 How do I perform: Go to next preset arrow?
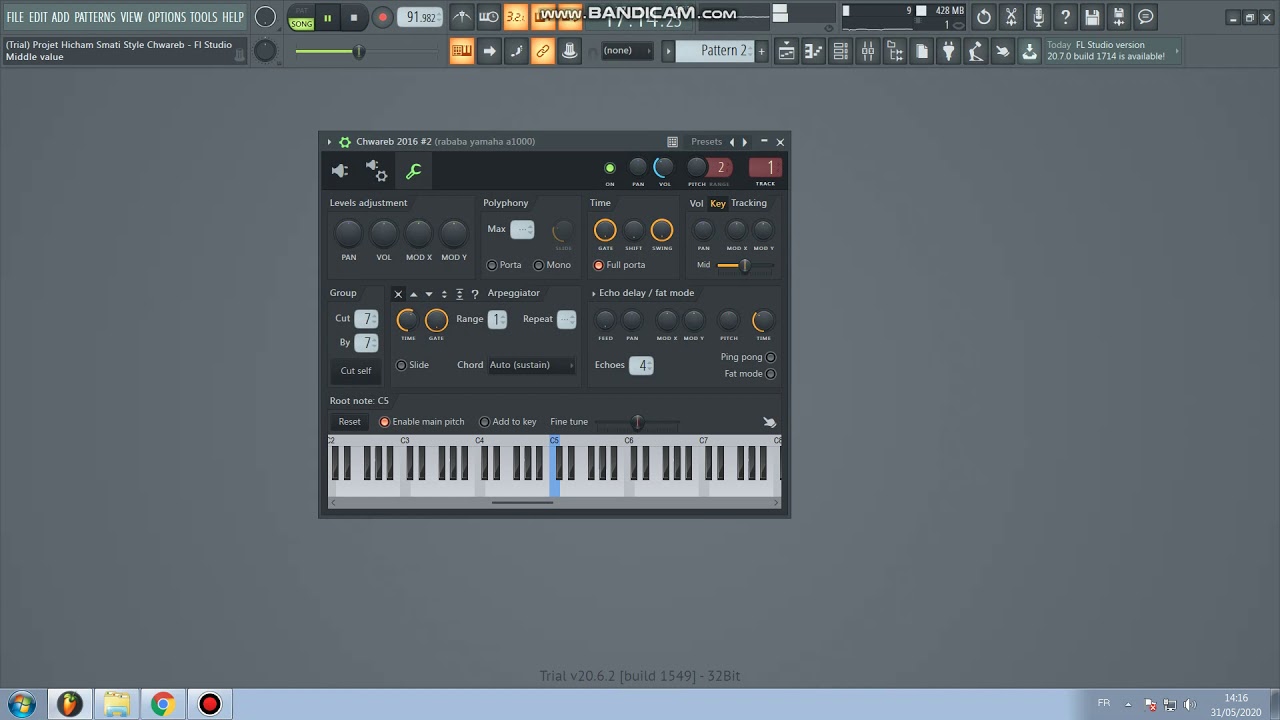pos(745,142)
